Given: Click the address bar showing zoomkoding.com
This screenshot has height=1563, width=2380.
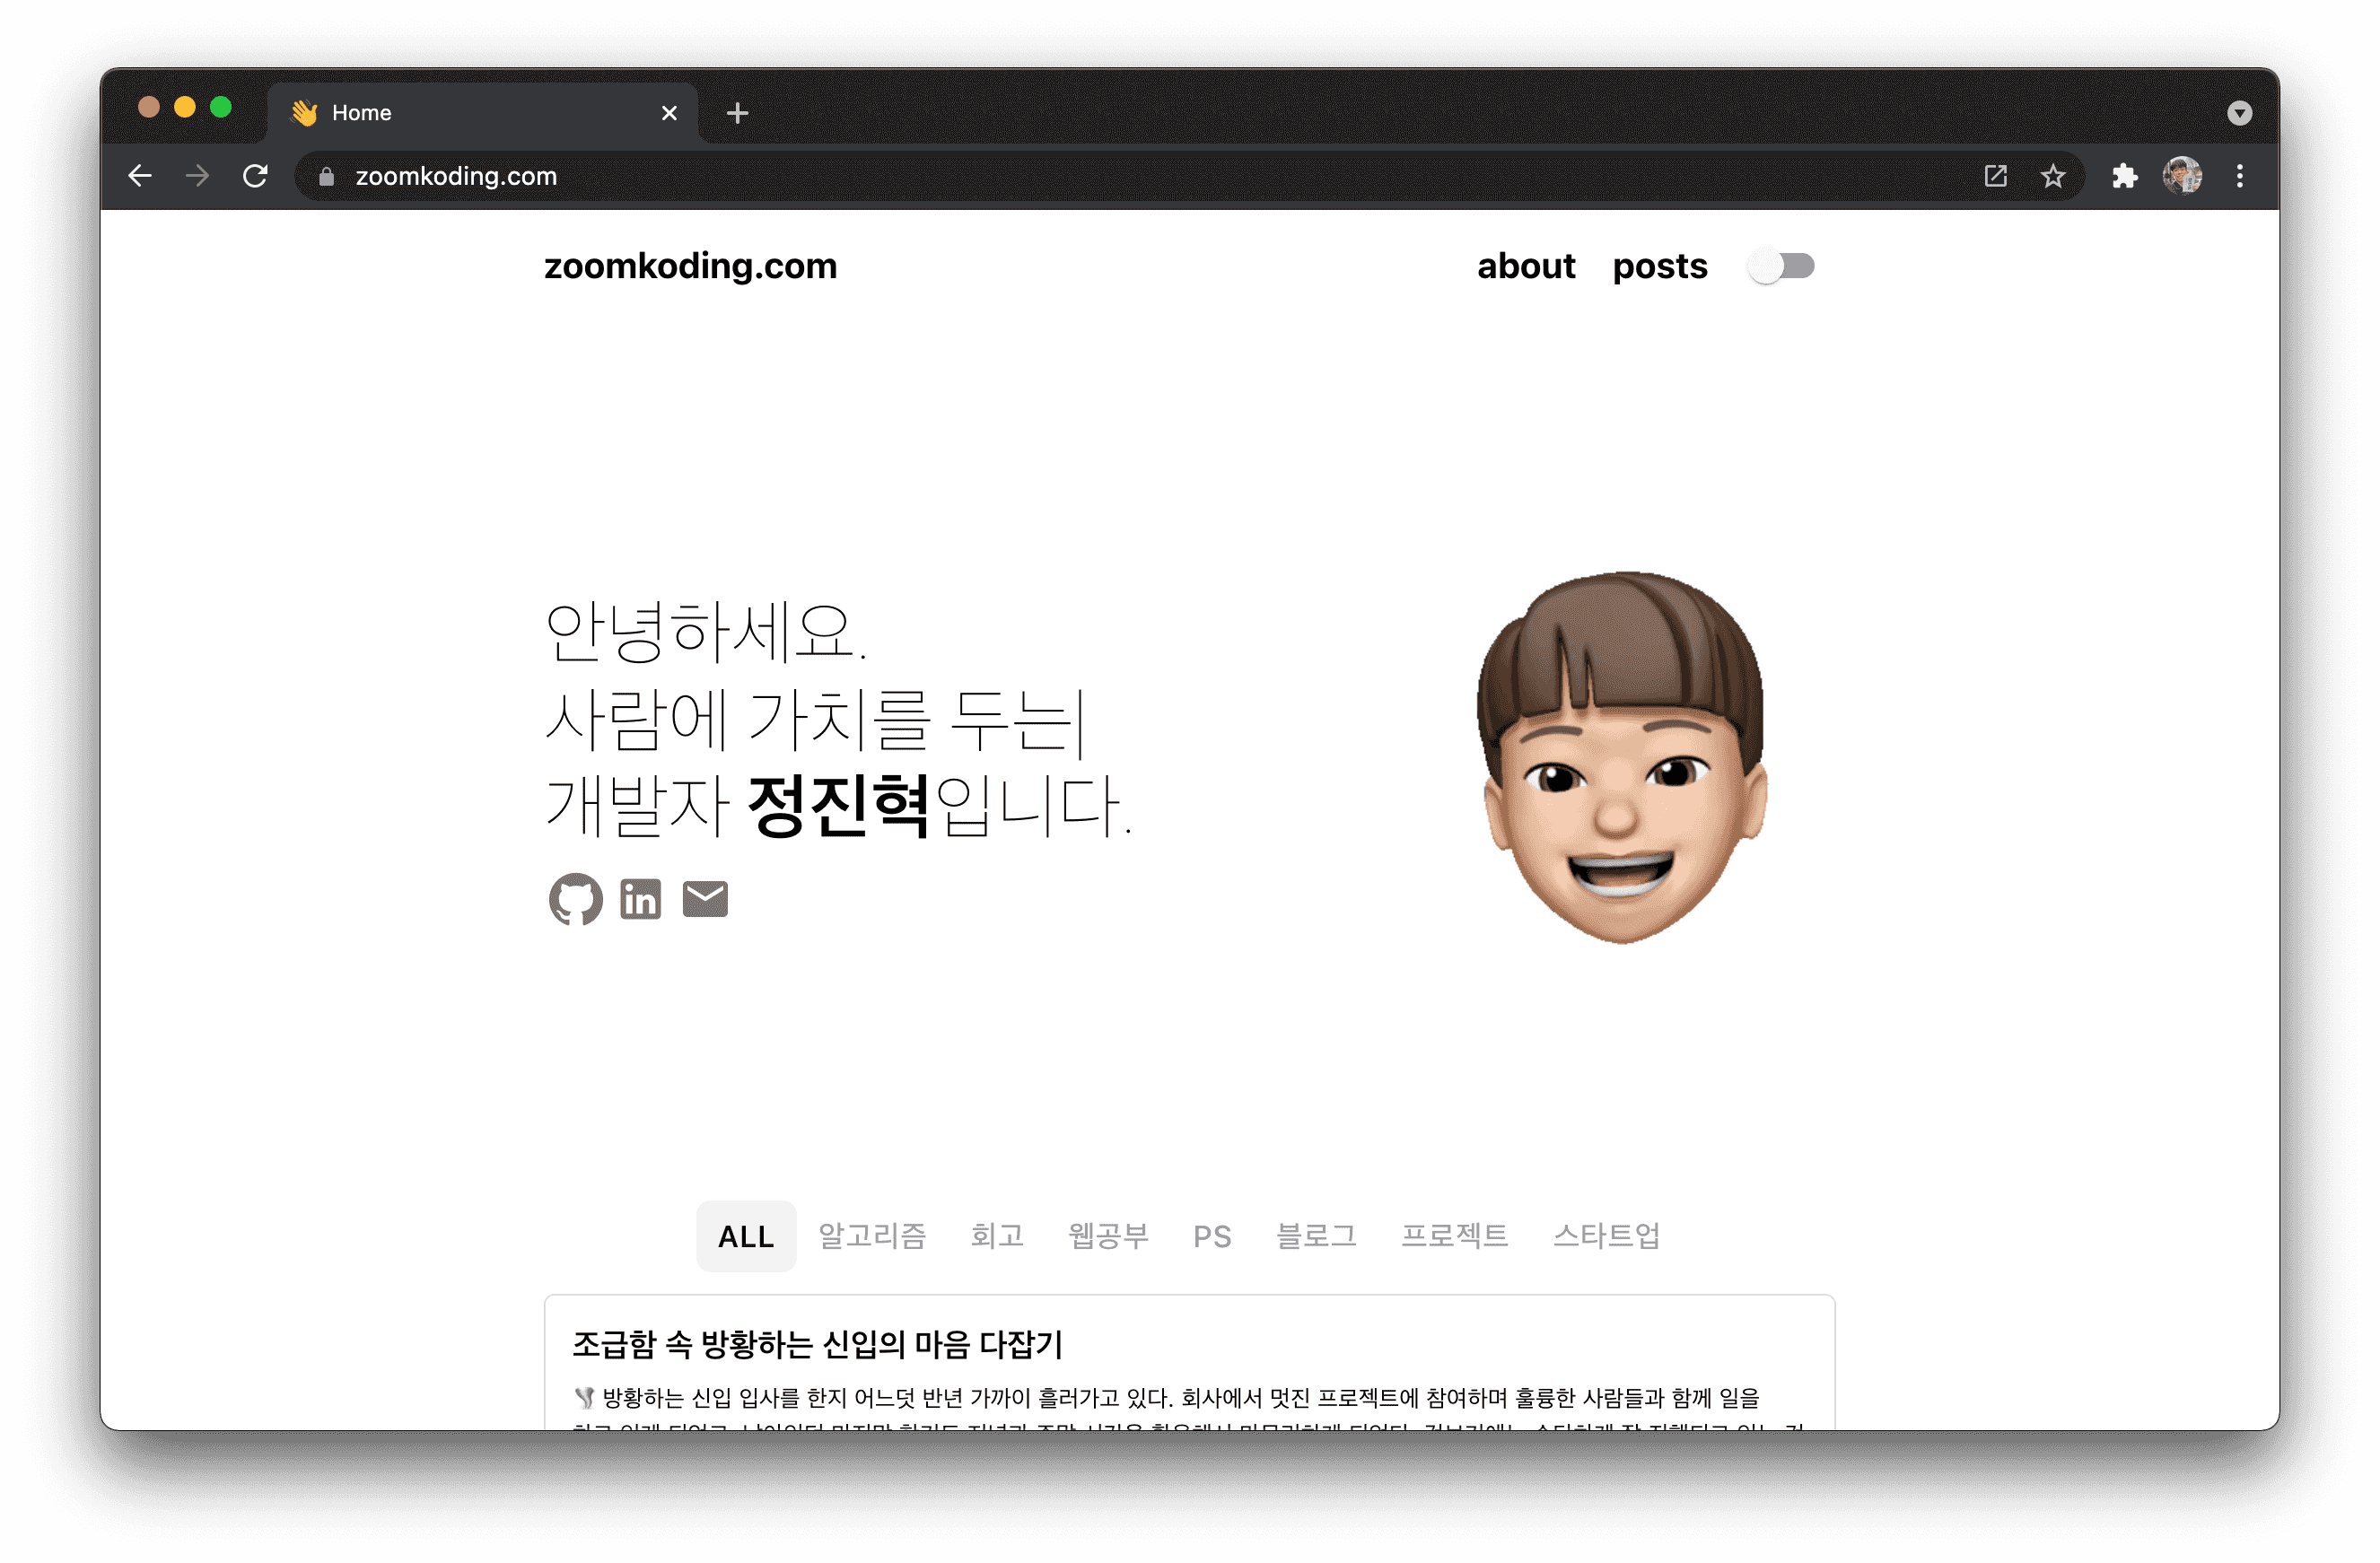Looking at the screenshot, I should pyautogui.click(x=456, y=176).
